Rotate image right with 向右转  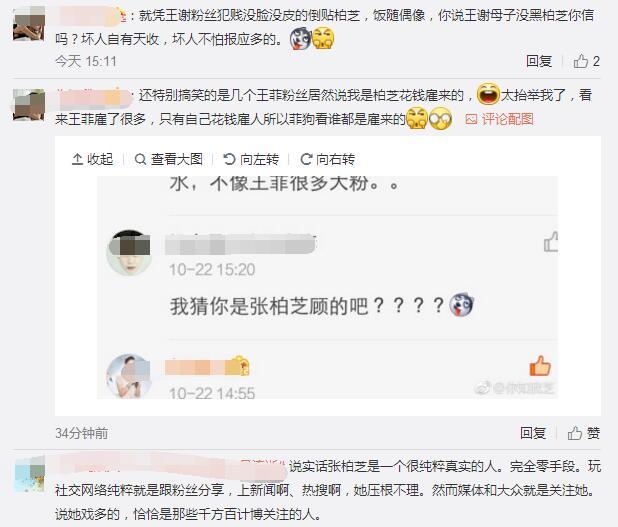[x=327, y=159]
